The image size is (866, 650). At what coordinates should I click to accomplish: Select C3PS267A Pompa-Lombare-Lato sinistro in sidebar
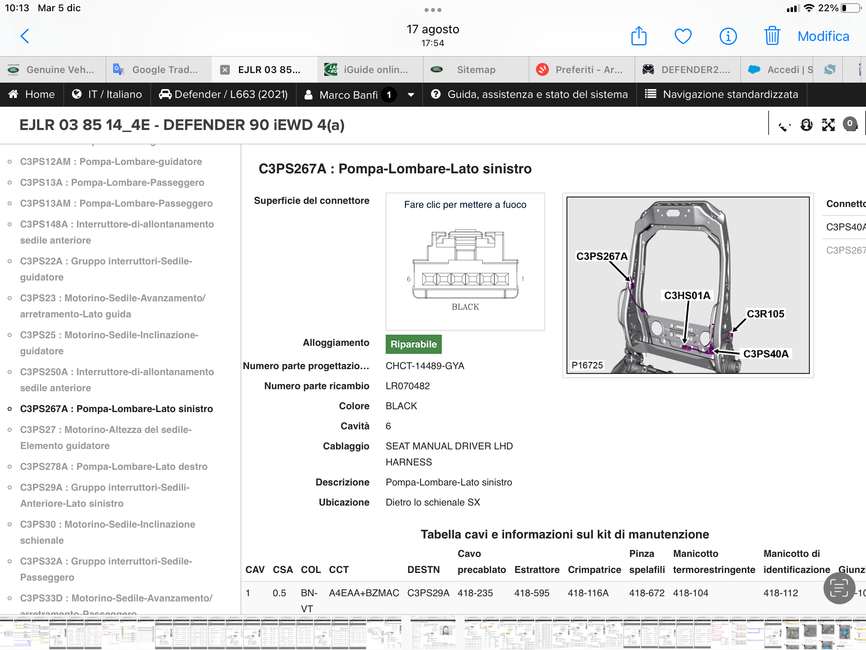117,409
